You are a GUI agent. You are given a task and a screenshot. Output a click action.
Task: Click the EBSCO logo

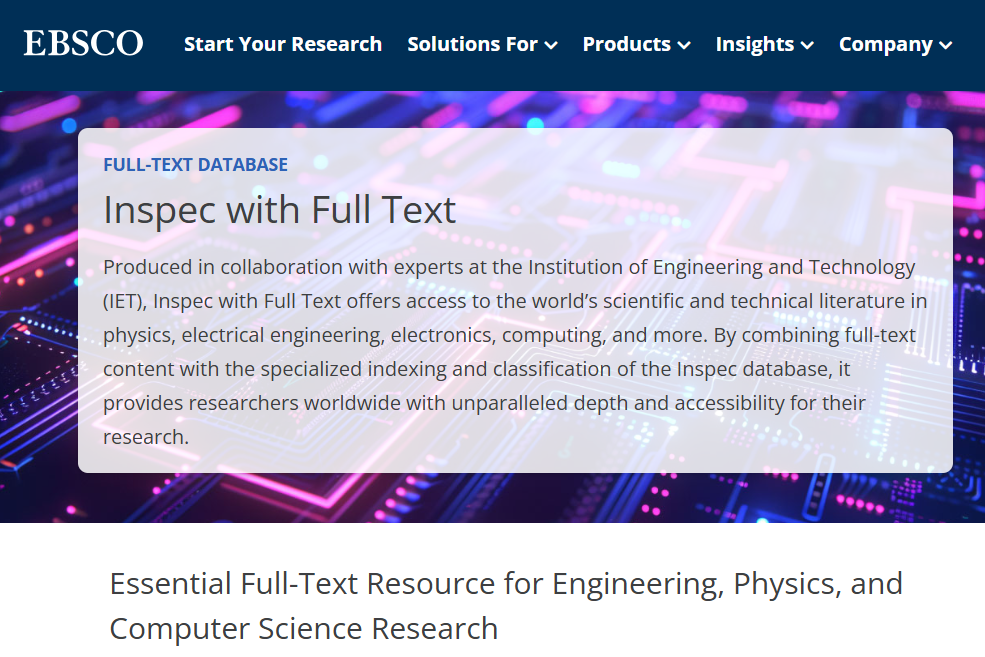(84, 43)
